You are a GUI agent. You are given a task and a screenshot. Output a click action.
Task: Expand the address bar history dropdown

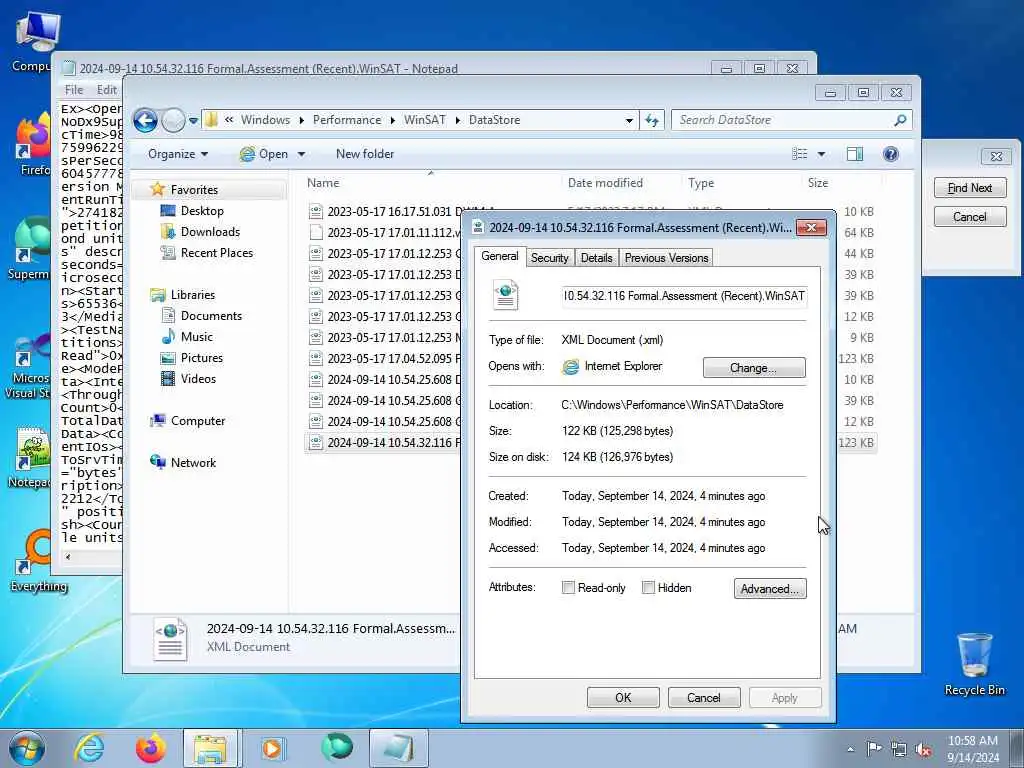pos(629,121)
